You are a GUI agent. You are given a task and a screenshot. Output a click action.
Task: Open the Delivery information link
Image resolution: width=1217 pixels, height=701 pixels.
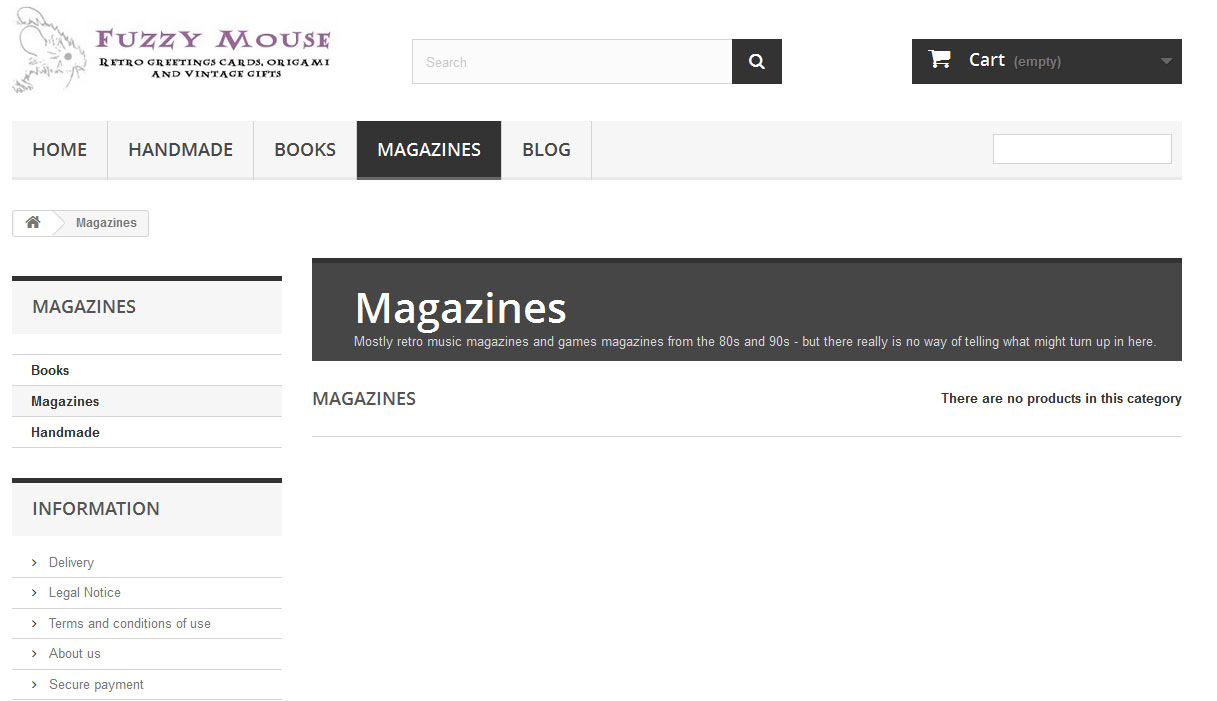tap(71, 563)
